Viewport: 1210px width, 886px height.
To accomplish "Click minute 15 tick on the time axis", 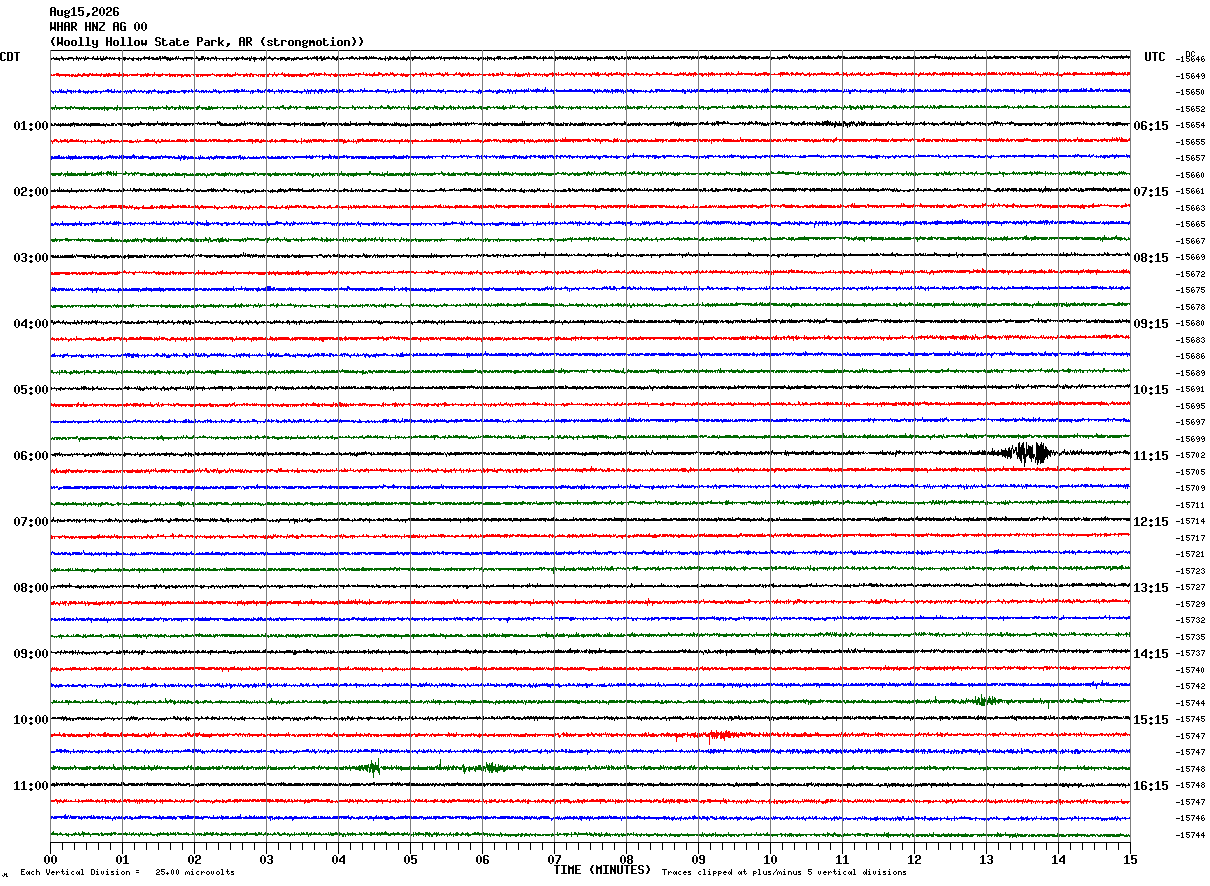I will [x=1130, y=859].
